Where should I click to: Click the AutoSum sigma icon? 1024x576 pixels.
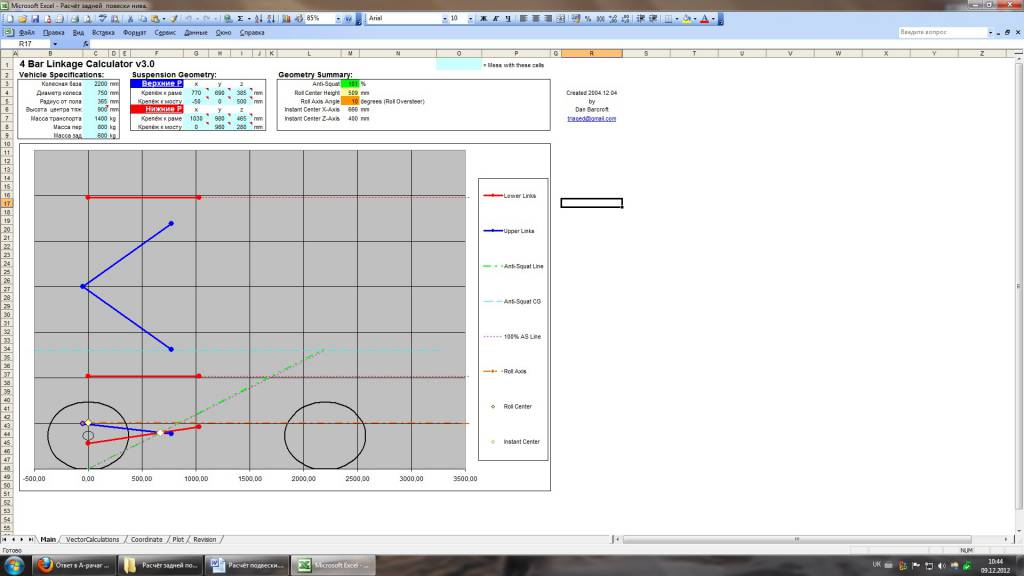tap(241, 19)
